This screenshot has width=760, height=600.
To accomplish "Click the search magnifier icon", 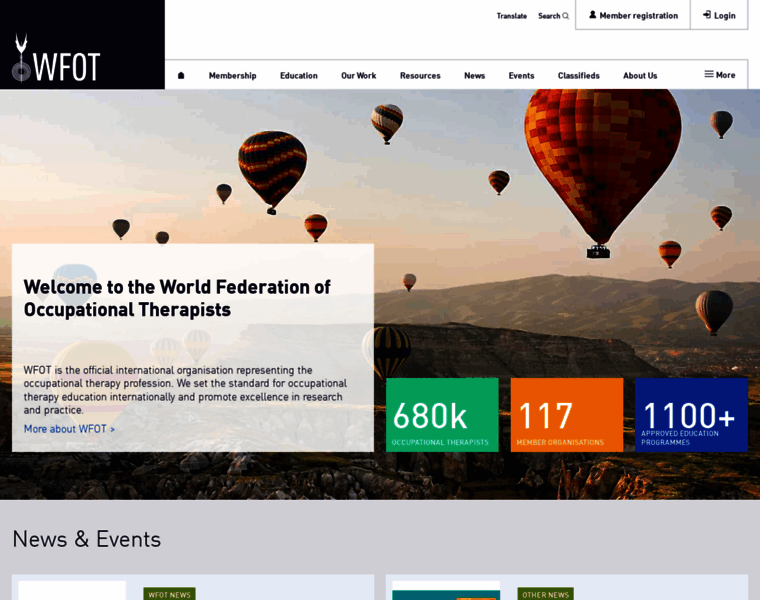I will pos(566,16).
